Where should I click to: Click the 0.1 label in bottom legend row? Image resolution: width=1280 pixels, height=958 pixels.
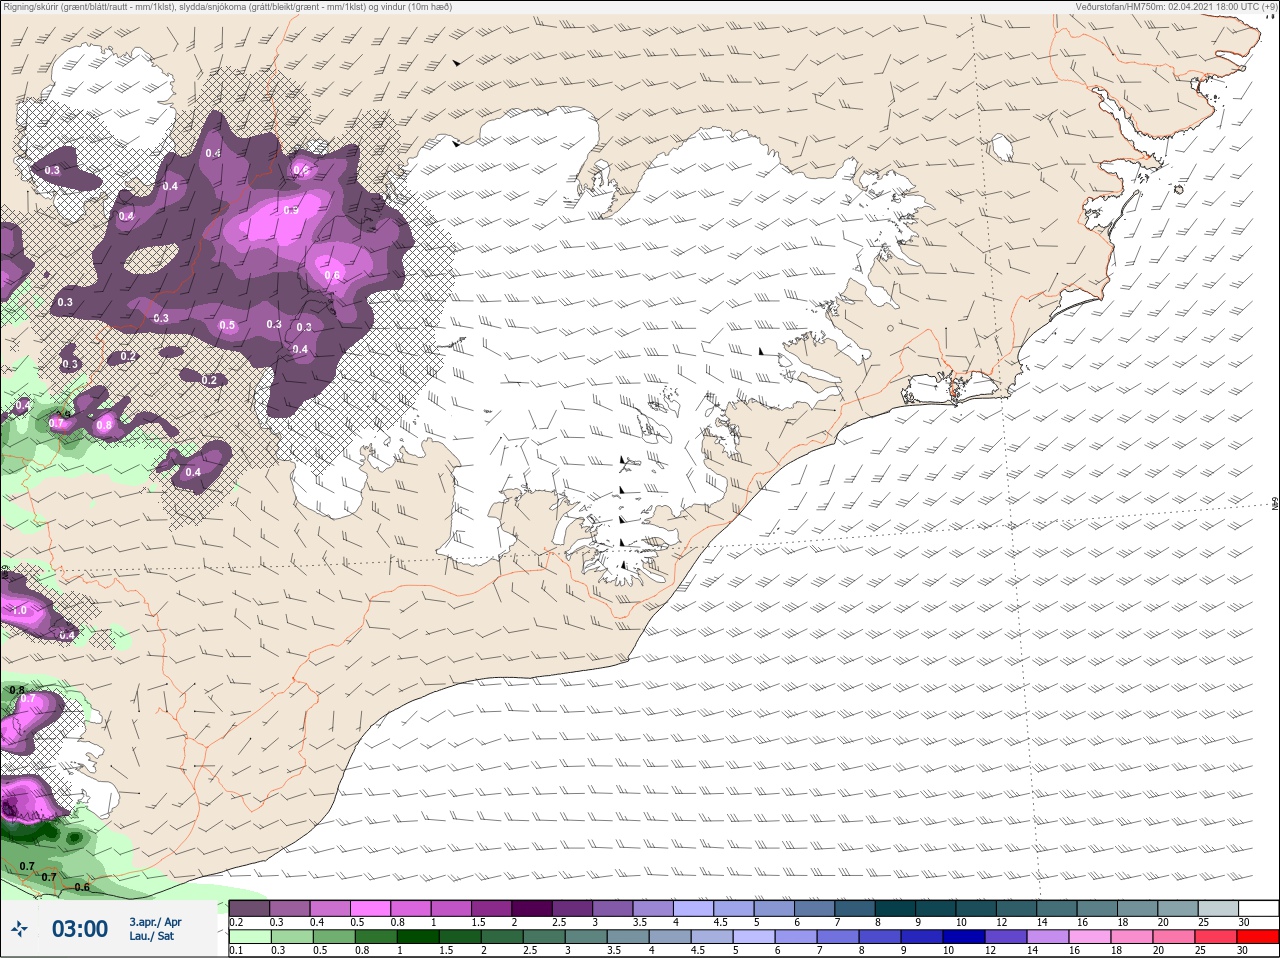tap(236, 950)
